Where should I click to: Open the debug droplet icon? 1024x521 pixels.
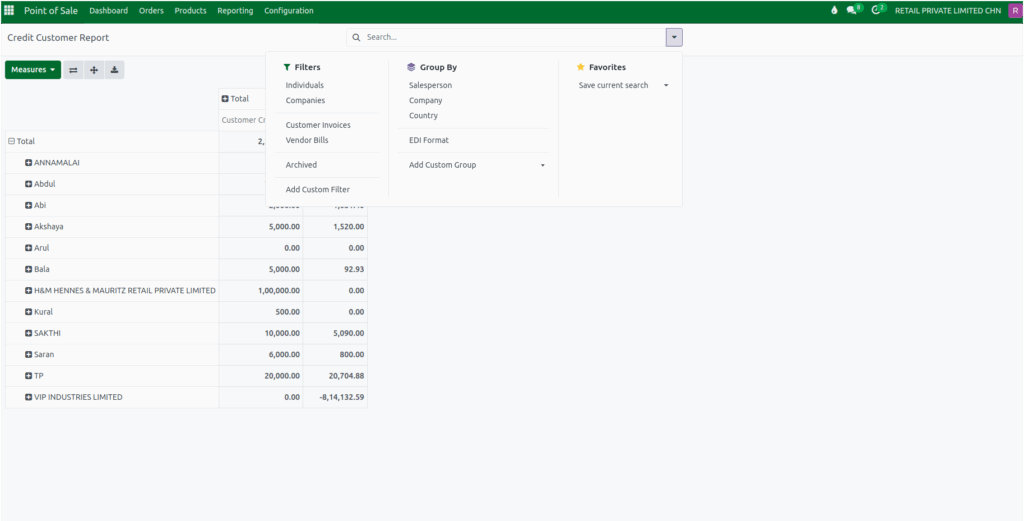[834, 10]
